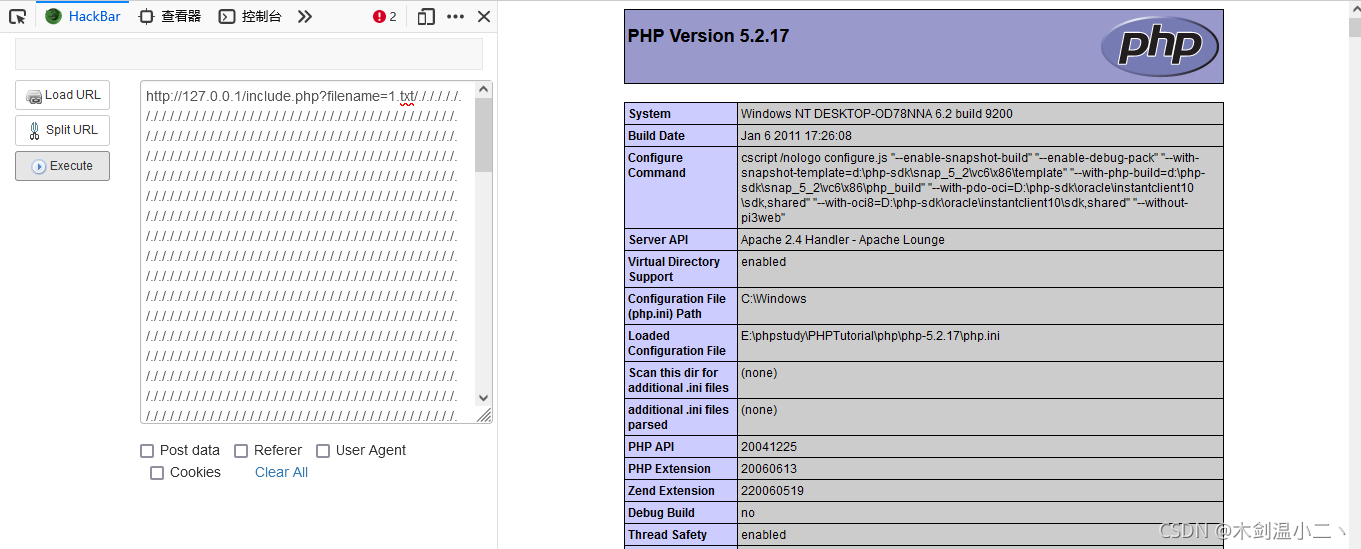The image size is (1361, 549).
Task: Click the PHP Version 5.2.17 heading
Action: point(708,36)
